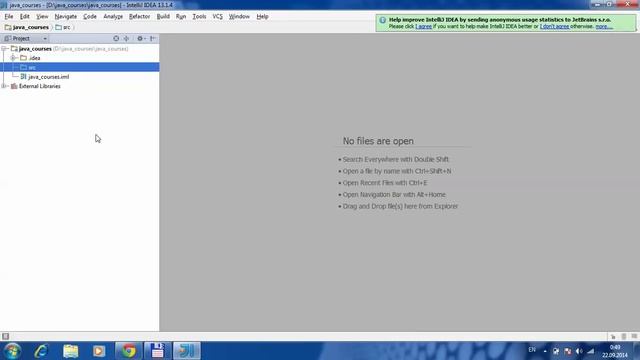The height and width of the screenshot is (360, 640).
Task: Click src in navigation breadcrumb
Action: tap(63, 27)
